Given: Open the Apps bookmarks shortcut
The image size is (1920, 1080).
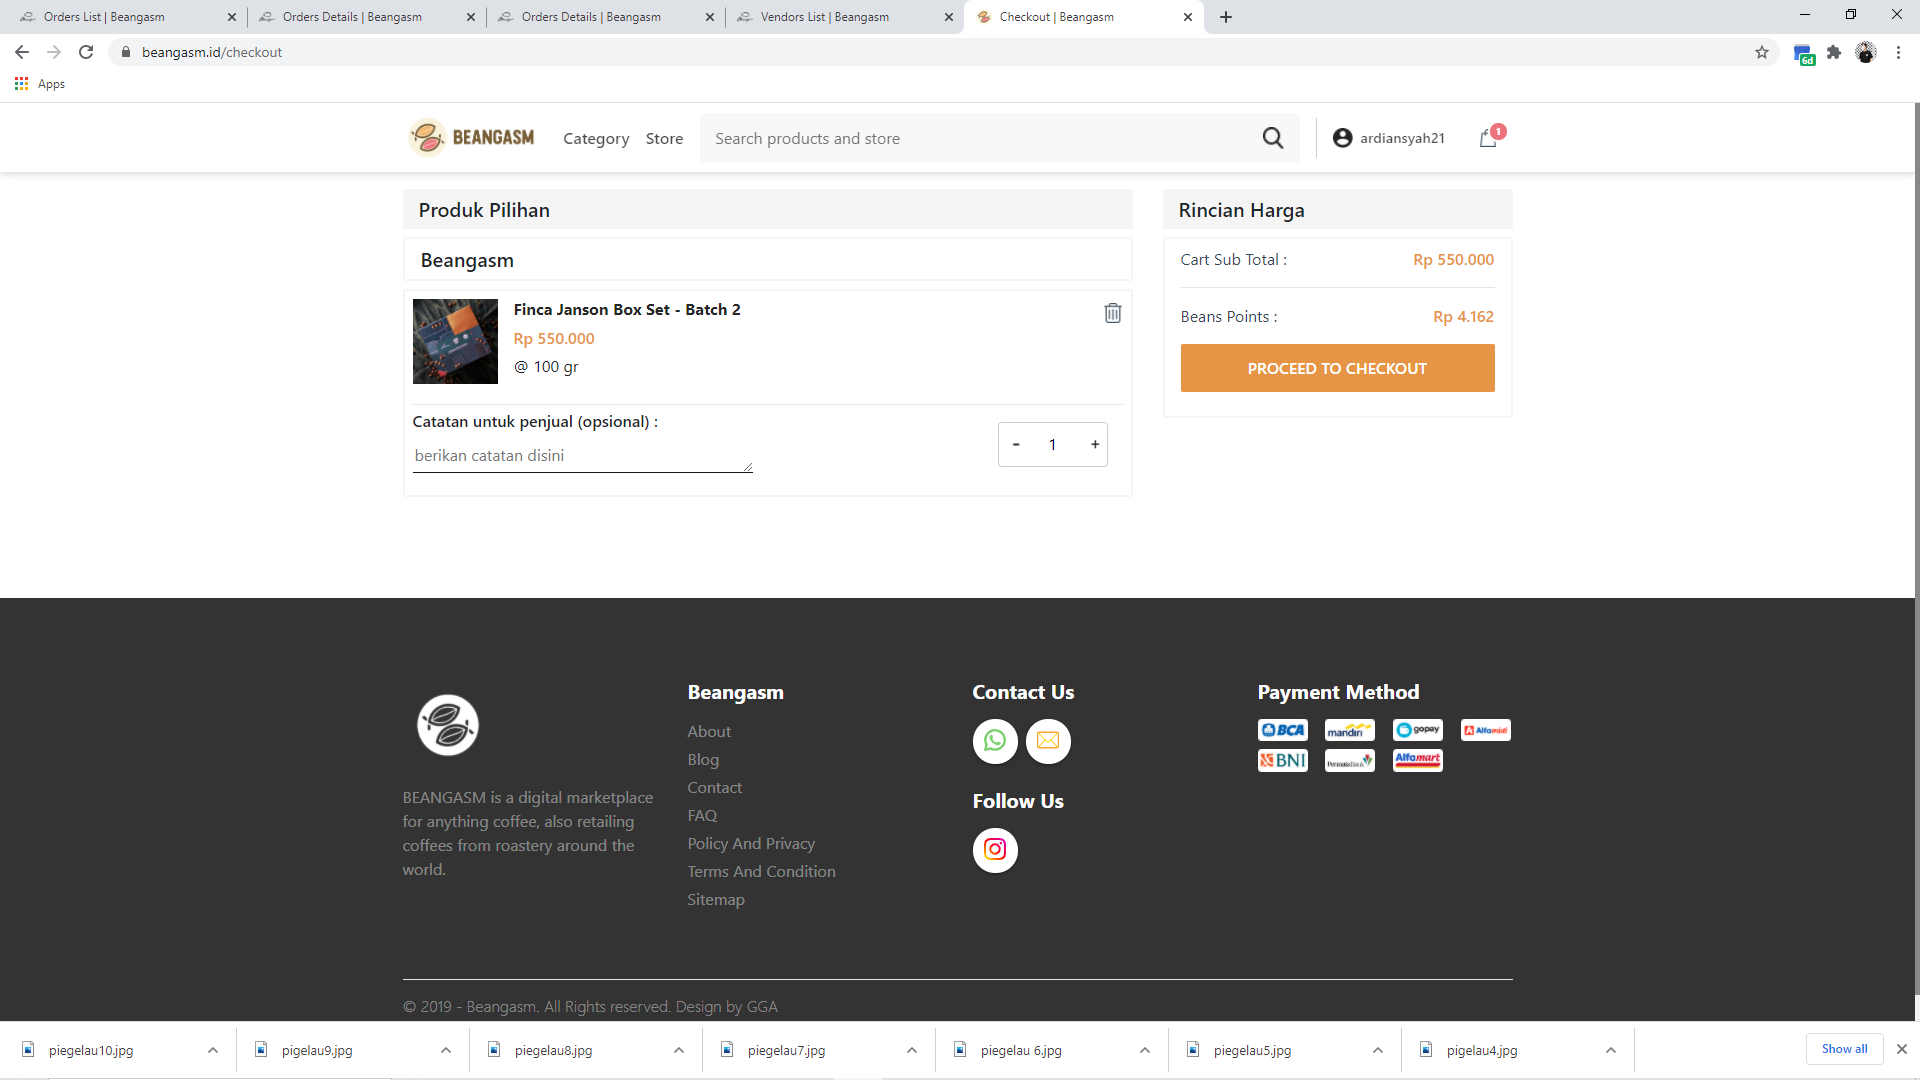Looking at the screenshot, I should click(40, 84).
